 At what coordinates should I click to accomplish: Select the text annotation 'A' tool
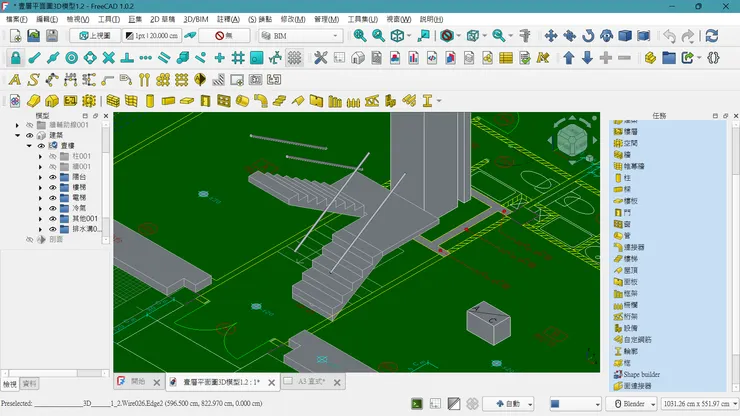15,79
